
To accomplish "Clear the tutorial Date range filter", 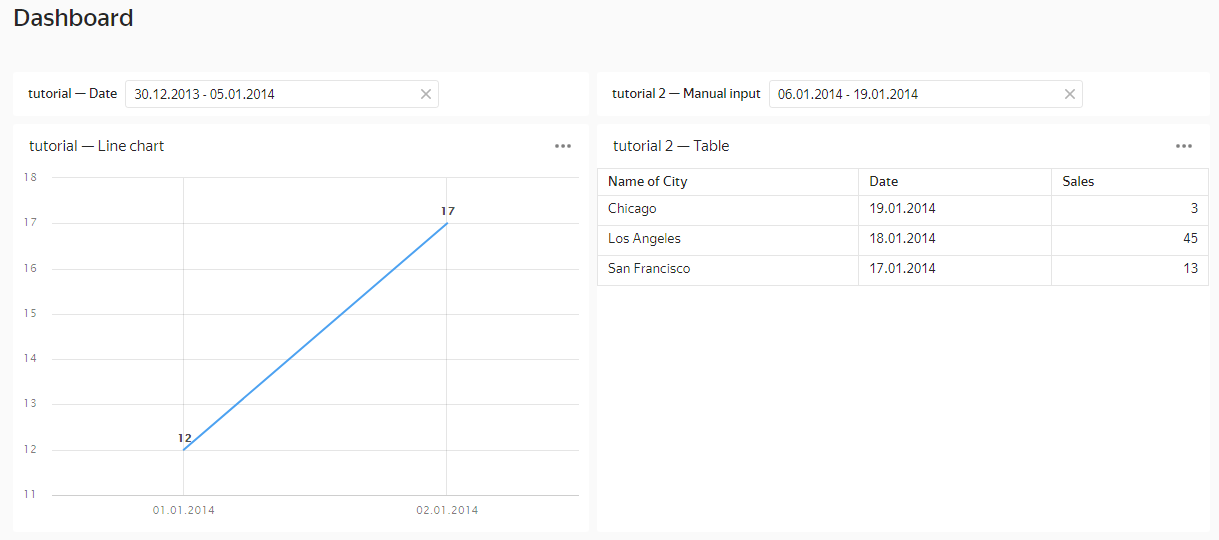I will 425,94.
